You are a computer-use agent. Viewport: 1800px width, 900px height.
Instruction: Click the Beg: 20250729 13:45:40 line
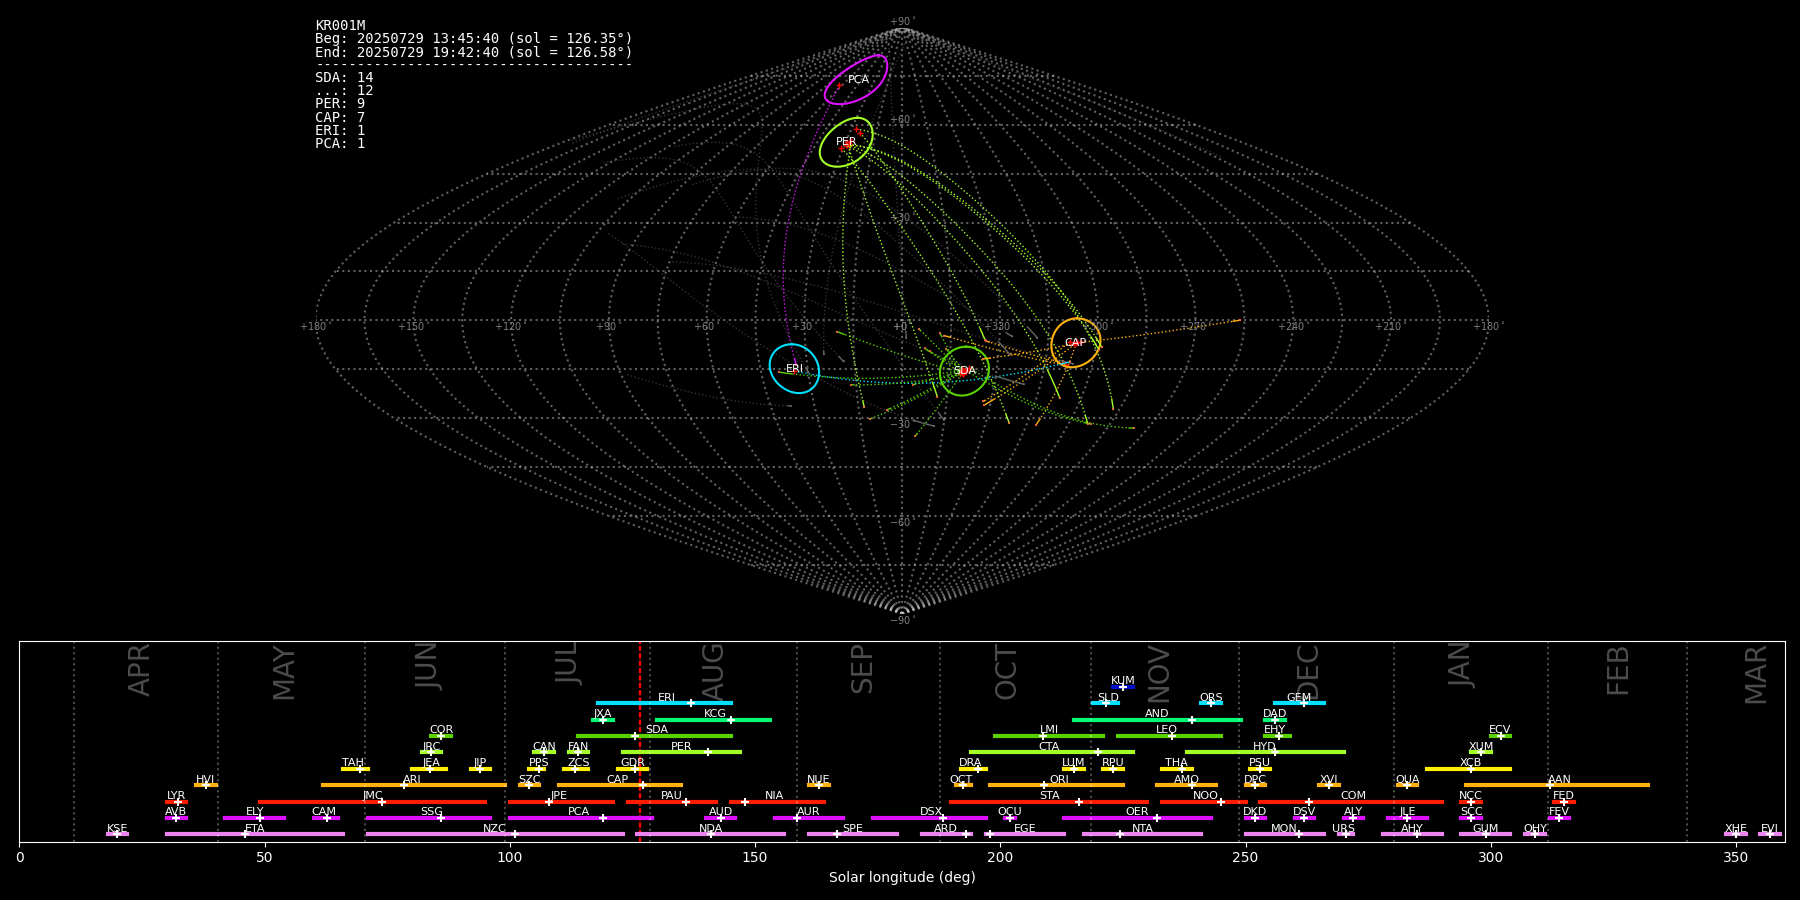474,39
